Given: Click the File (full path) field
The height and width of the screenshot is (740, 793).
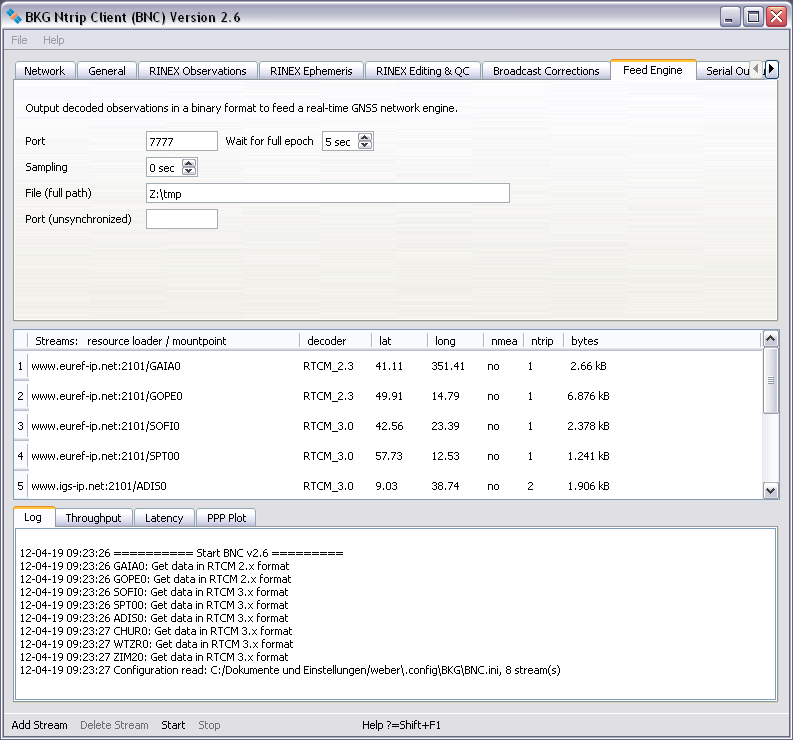Looking at the screenshot, I should tap(327, 194).
